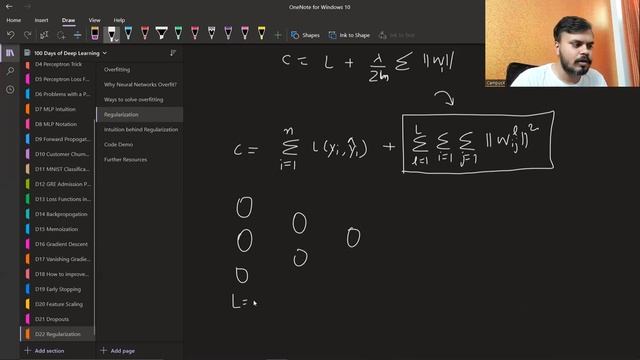Select section D22 Regularization
This screenshot has height=360, width=640.
click(58, 334)
